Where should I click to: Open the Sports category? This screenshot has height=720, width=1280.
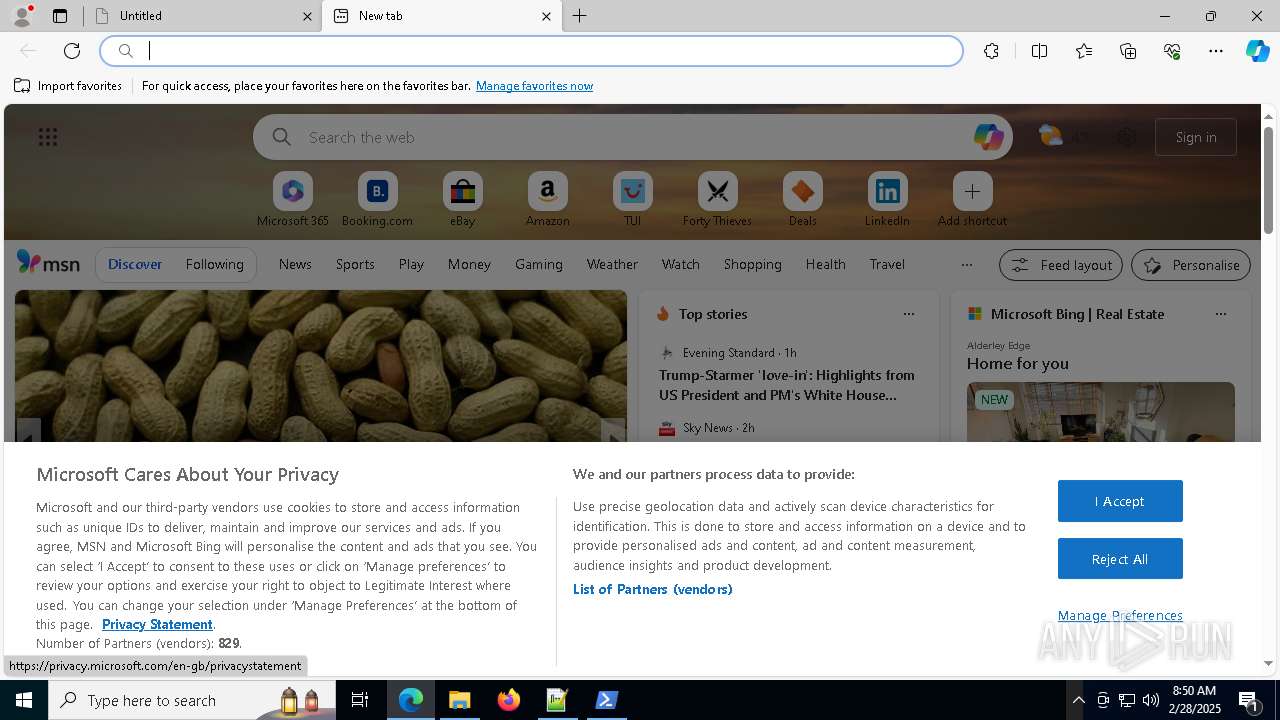coord(355,264)
